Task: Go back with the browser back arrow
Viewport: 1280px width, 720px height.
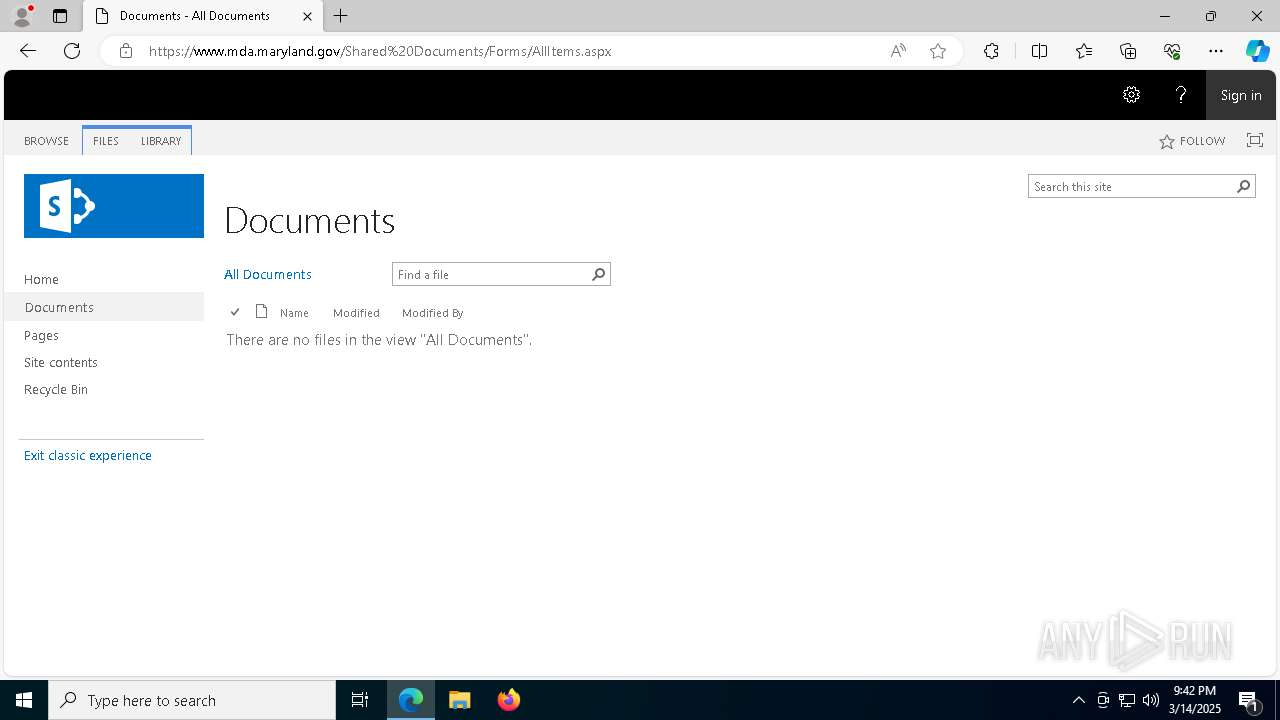Action: [28, 51]
